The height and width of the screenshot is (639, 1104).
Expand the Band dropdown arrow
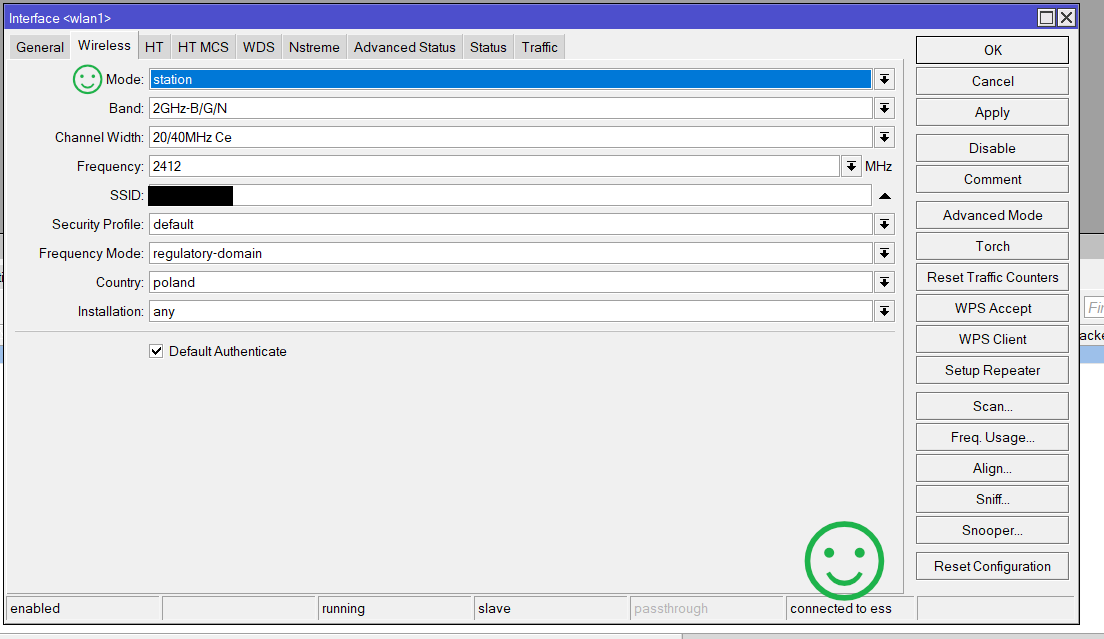click(x=884, y=108)
